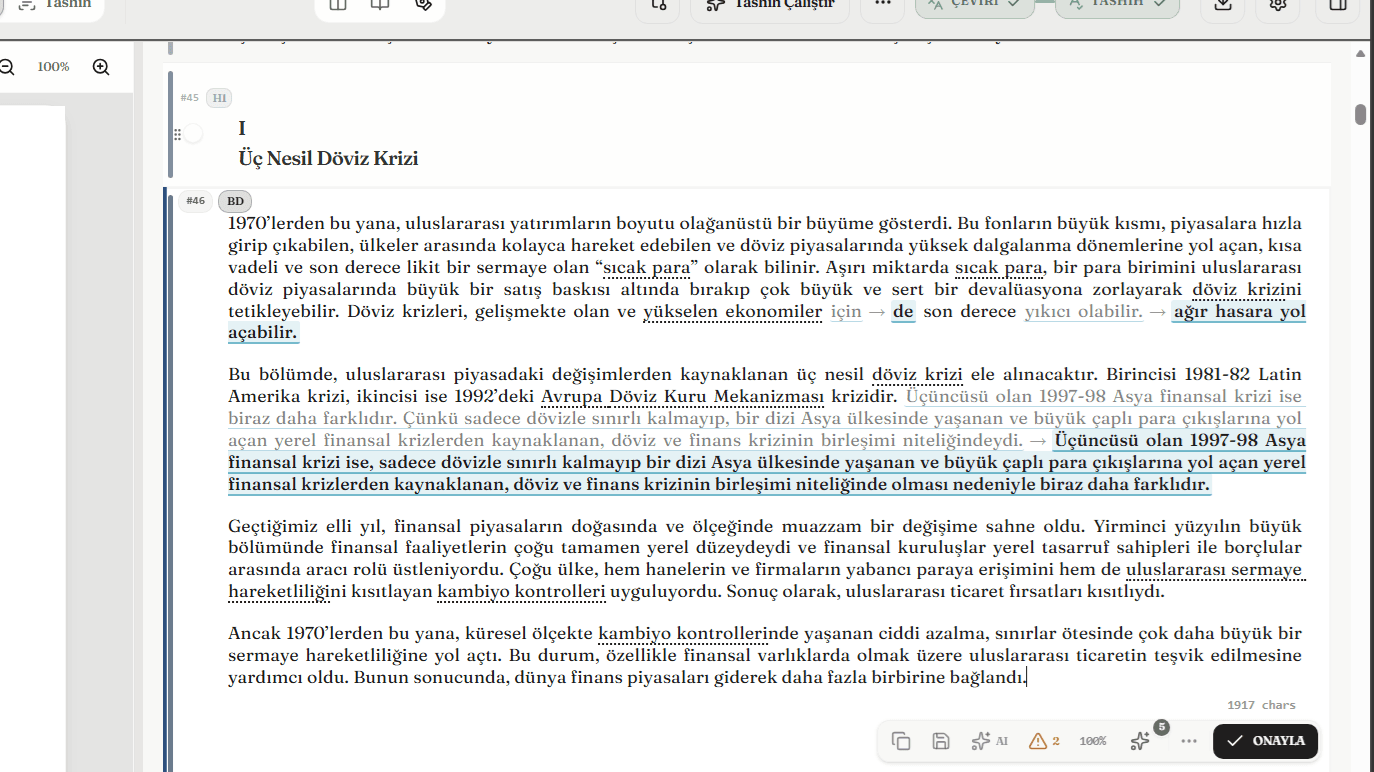Accept the suggested replacement word 'de'
The width and height of the screenshot is (1374, 772).
[x=903, y=312]
